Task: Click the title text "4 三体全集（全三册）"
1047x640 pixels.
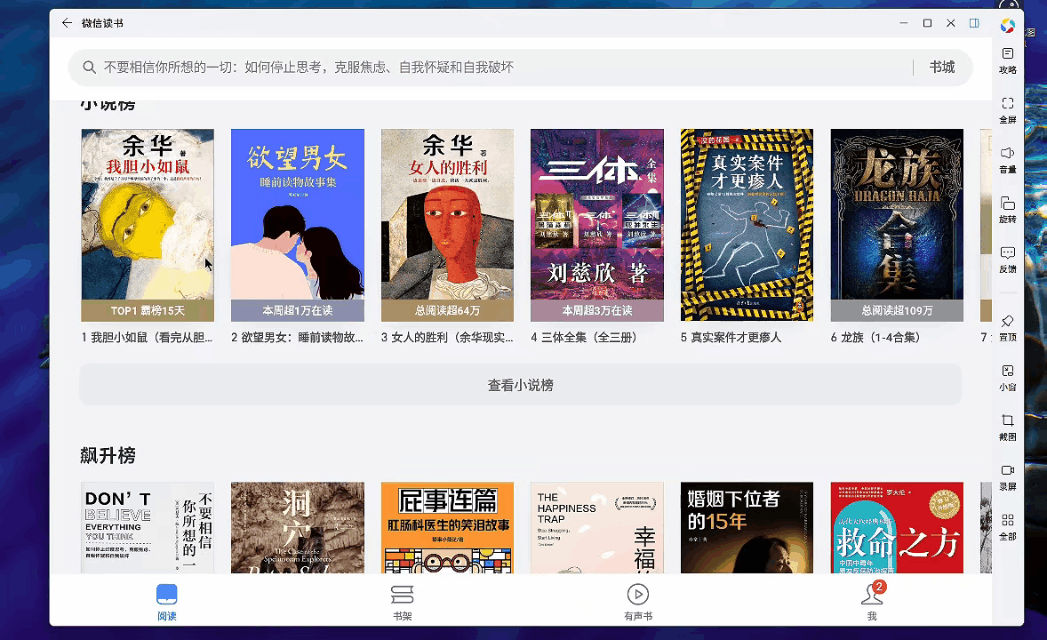Action: (x=584, y=337)
